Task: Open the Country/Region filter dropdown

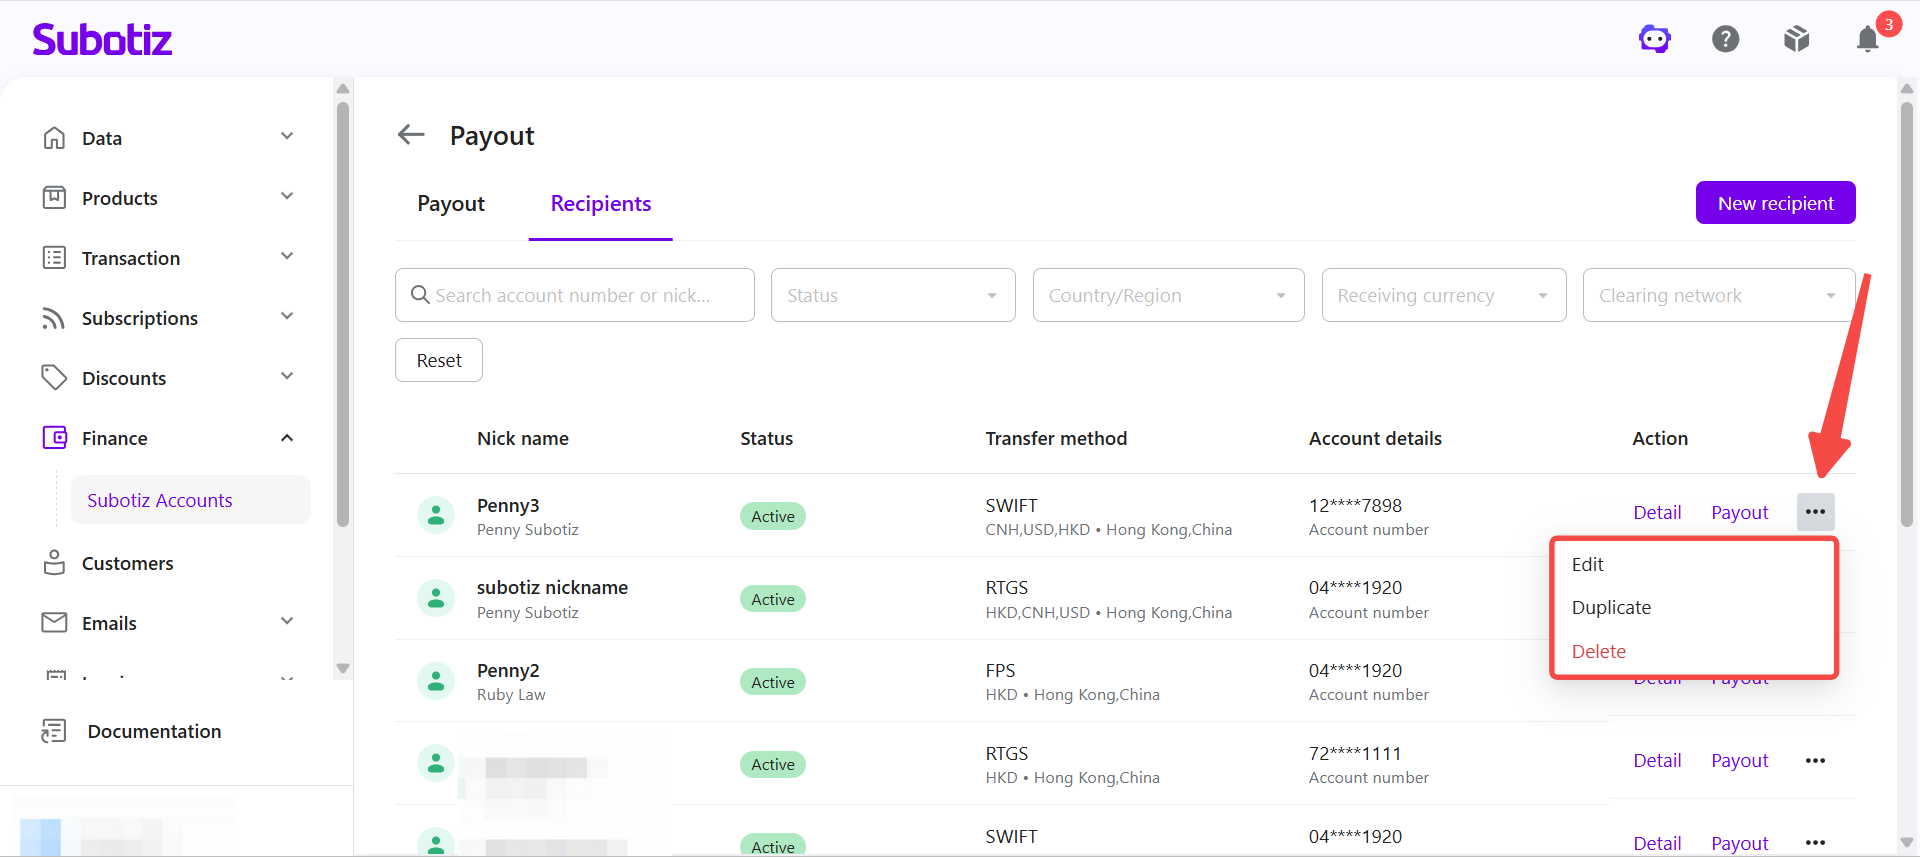Action: (1168, 295)
